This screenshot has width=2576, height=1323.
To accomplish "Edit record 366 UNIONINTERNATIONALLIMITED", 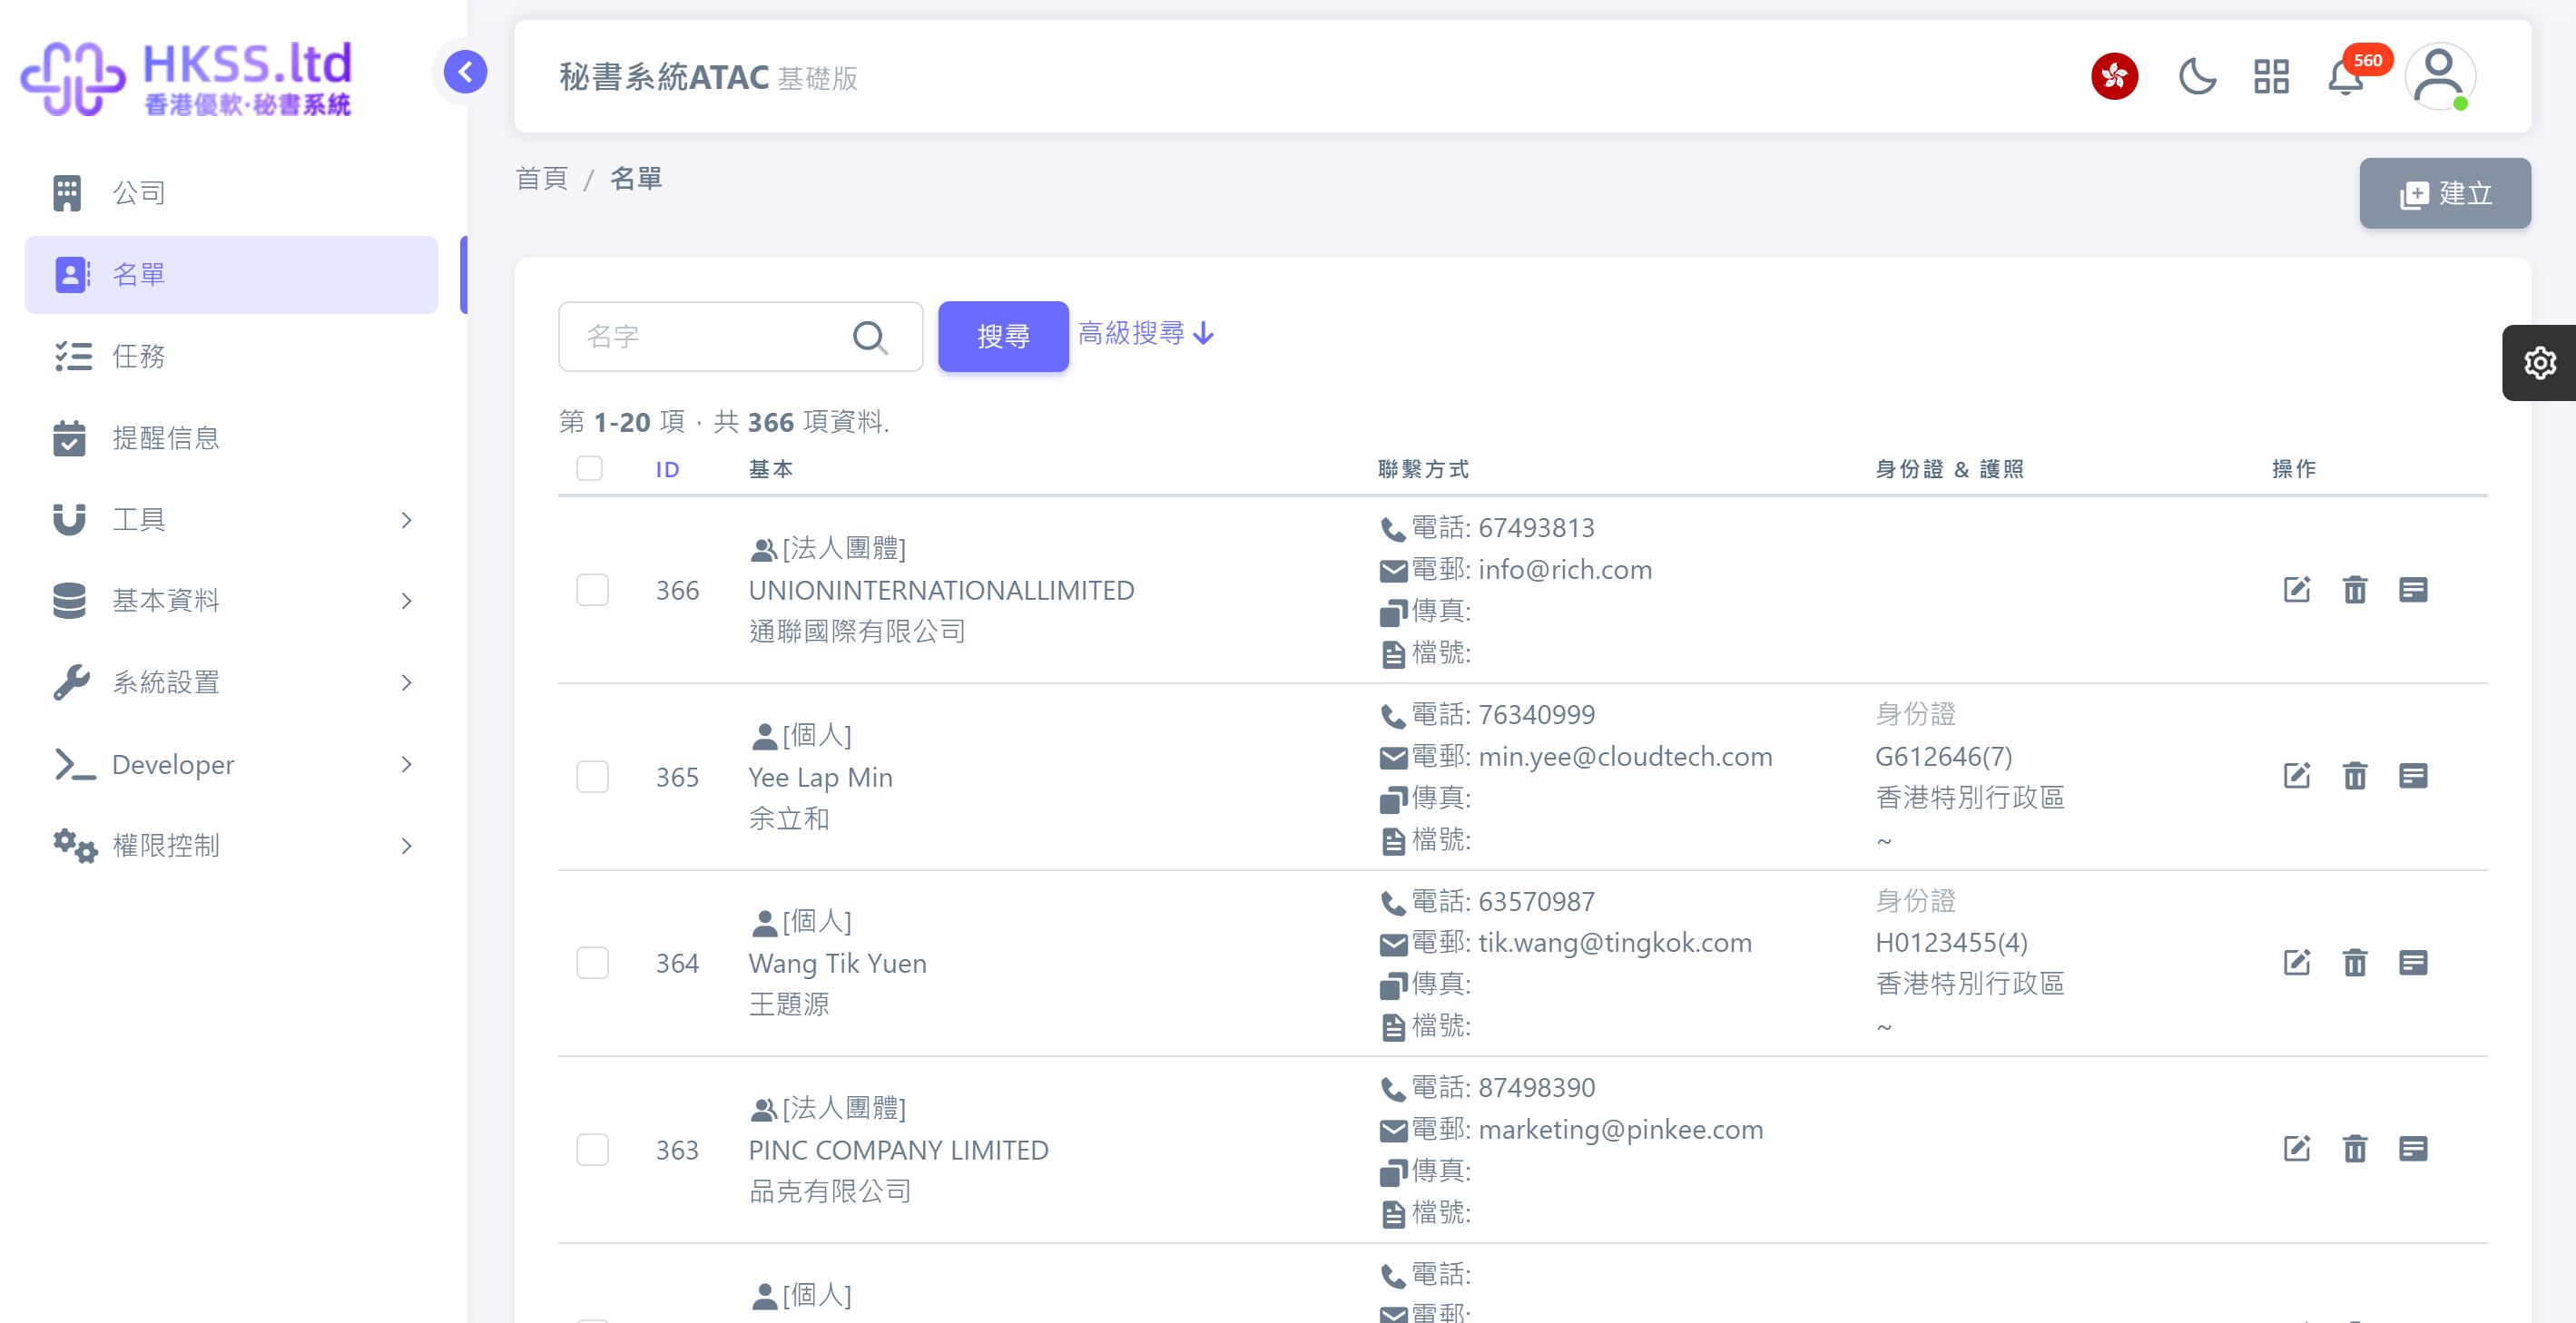I will point(2296,590).
